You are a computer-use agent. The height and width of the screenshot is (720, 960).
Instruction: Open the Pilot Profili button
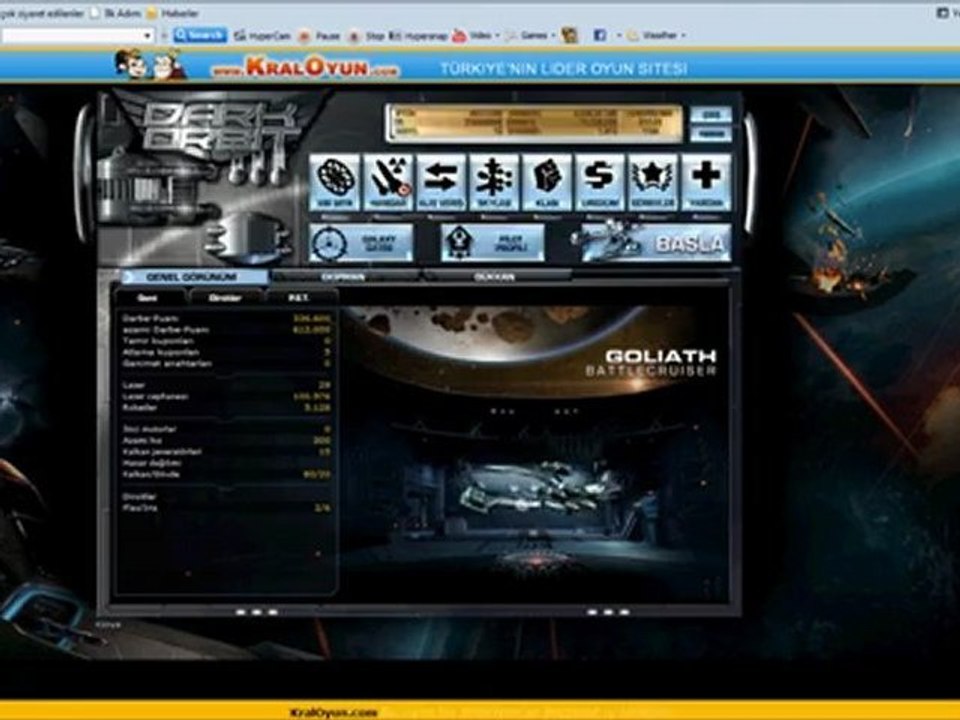pos(493,243)
